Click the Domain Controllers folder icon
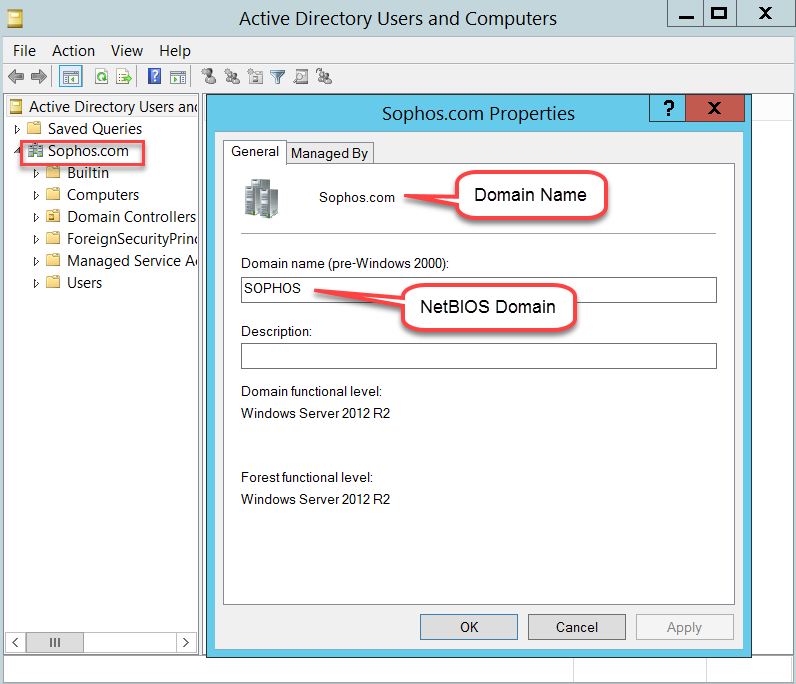796x684 pixels. pos(53,216)
